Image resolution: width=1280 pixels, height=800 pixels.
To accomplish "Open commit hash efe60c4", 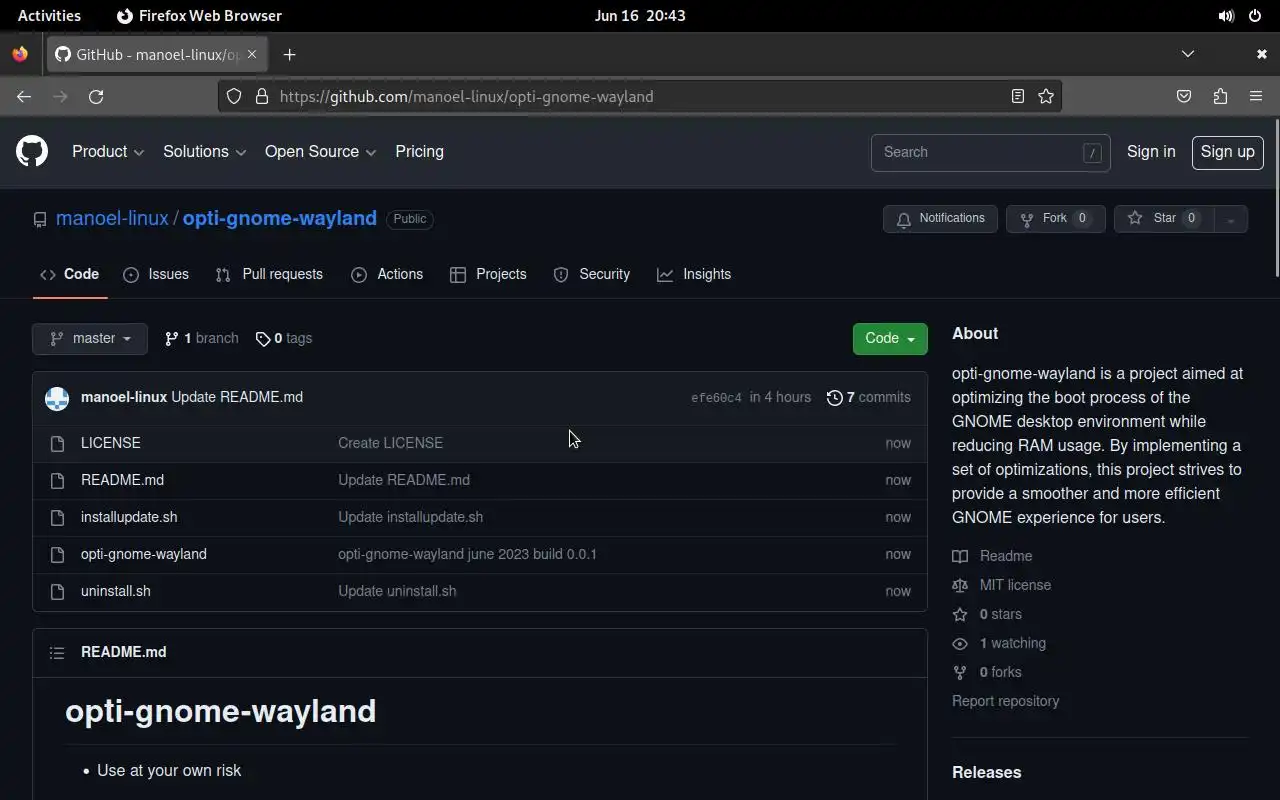I will pos(716,398).
